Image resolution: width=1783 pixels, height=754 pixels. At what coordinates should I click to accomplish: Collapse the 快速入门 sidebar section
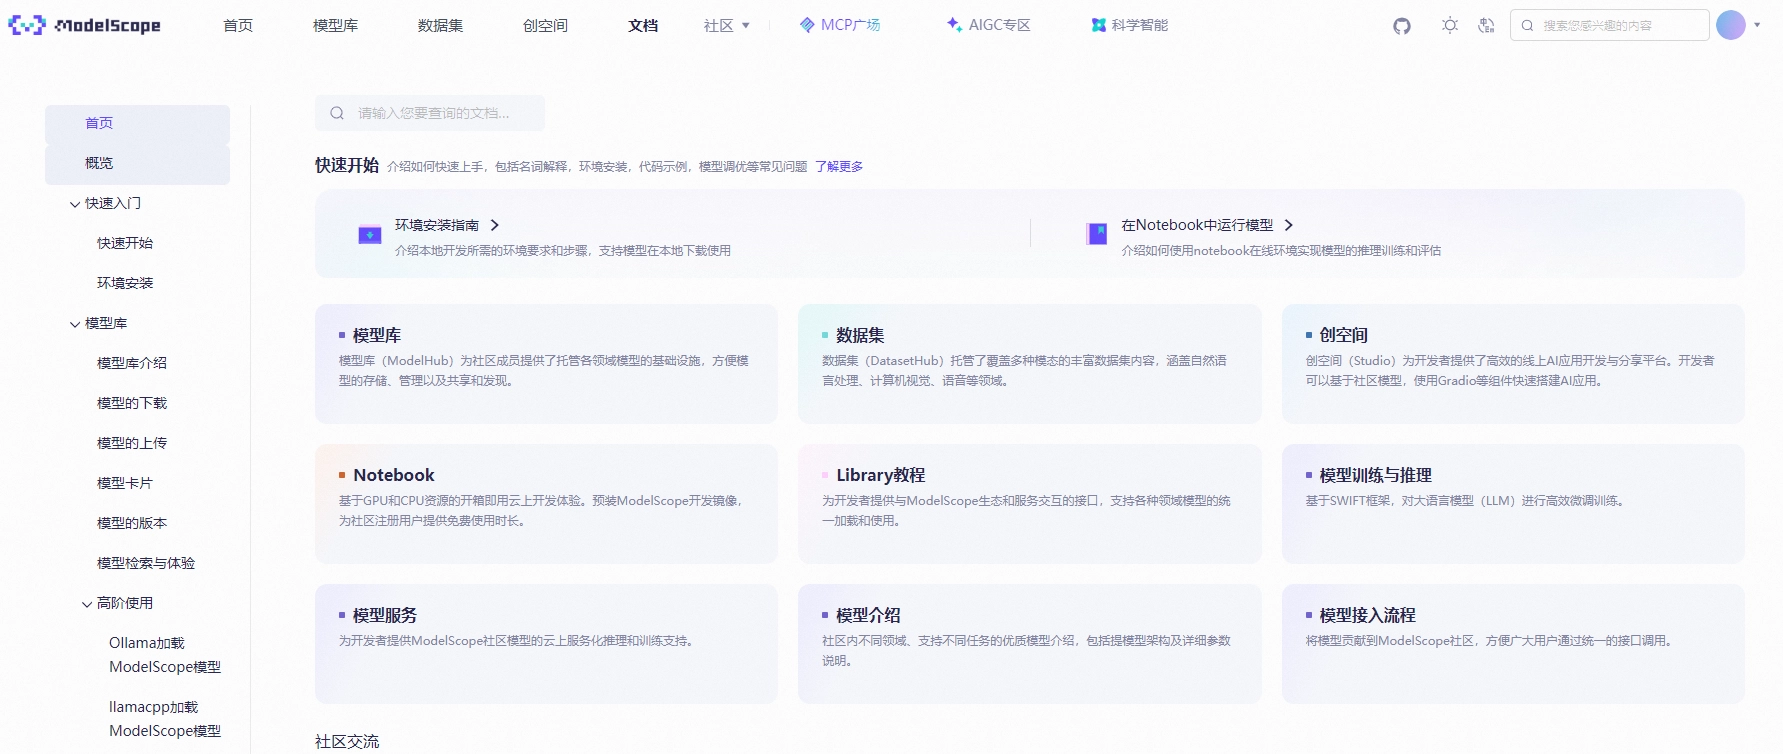75,204
